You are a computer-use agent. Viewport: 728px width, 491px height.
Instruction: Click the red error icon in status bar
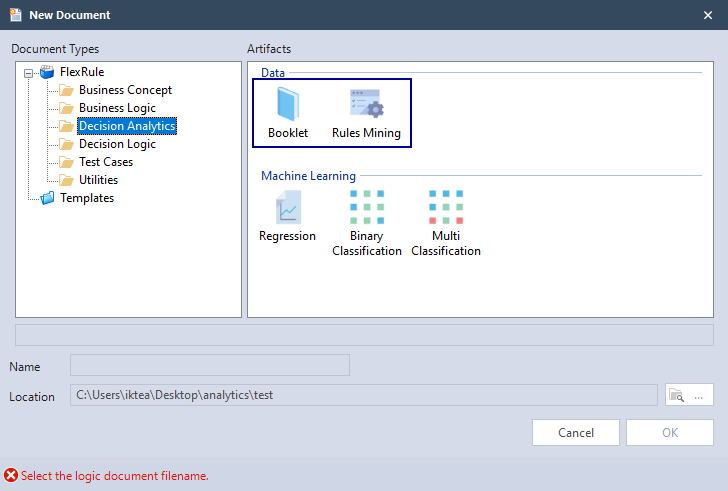click(x=11, y=476)
